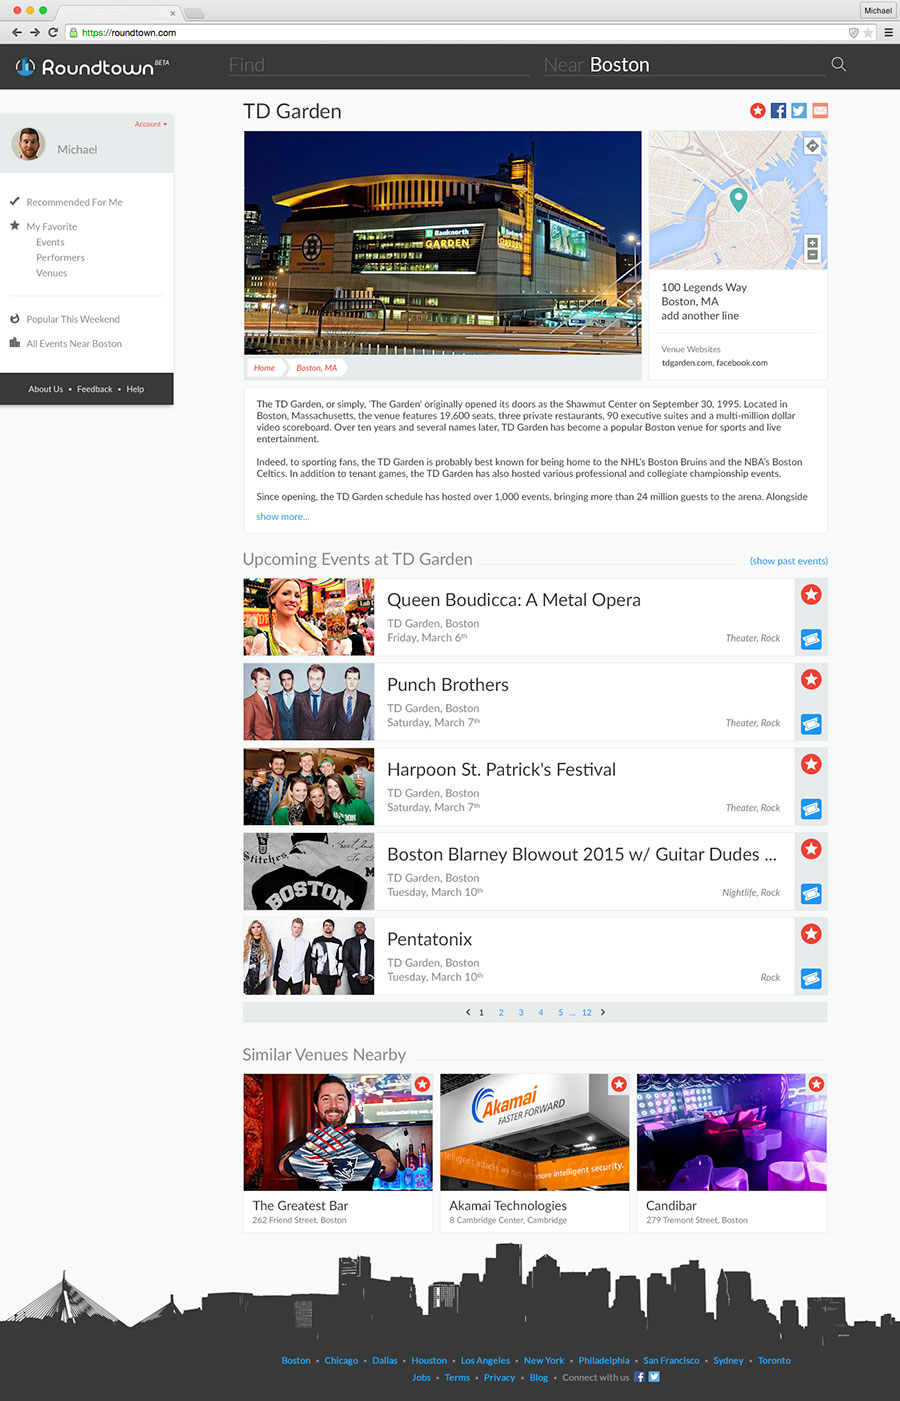Click the Near Boston location field

(x=684, y=65)
